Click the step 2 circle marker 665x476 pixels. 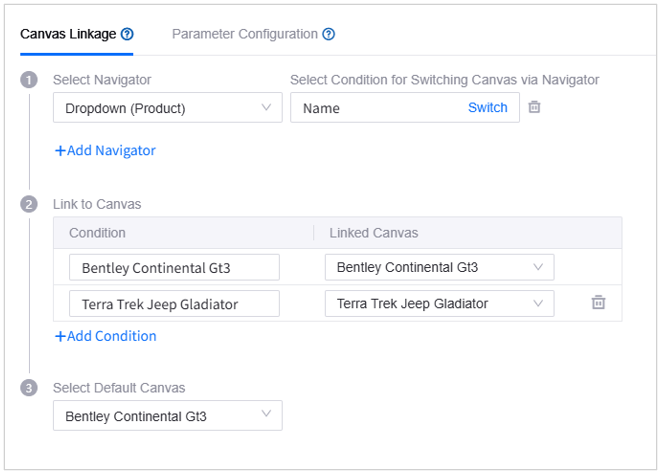tap(29, 204)
